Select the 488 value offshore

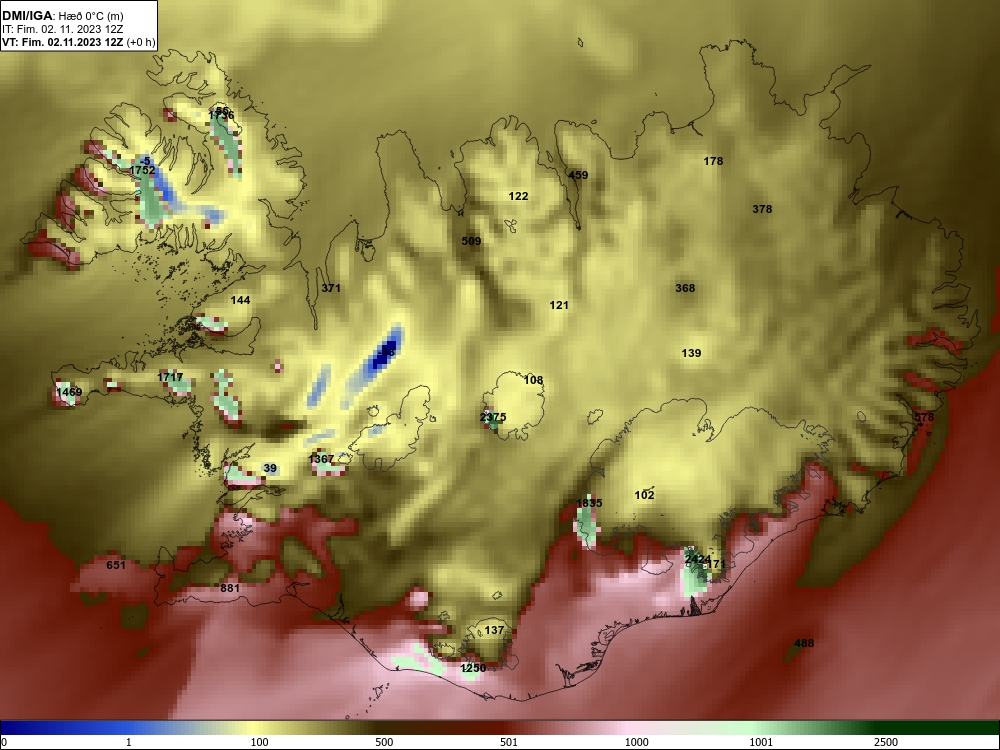click(804, 643)
